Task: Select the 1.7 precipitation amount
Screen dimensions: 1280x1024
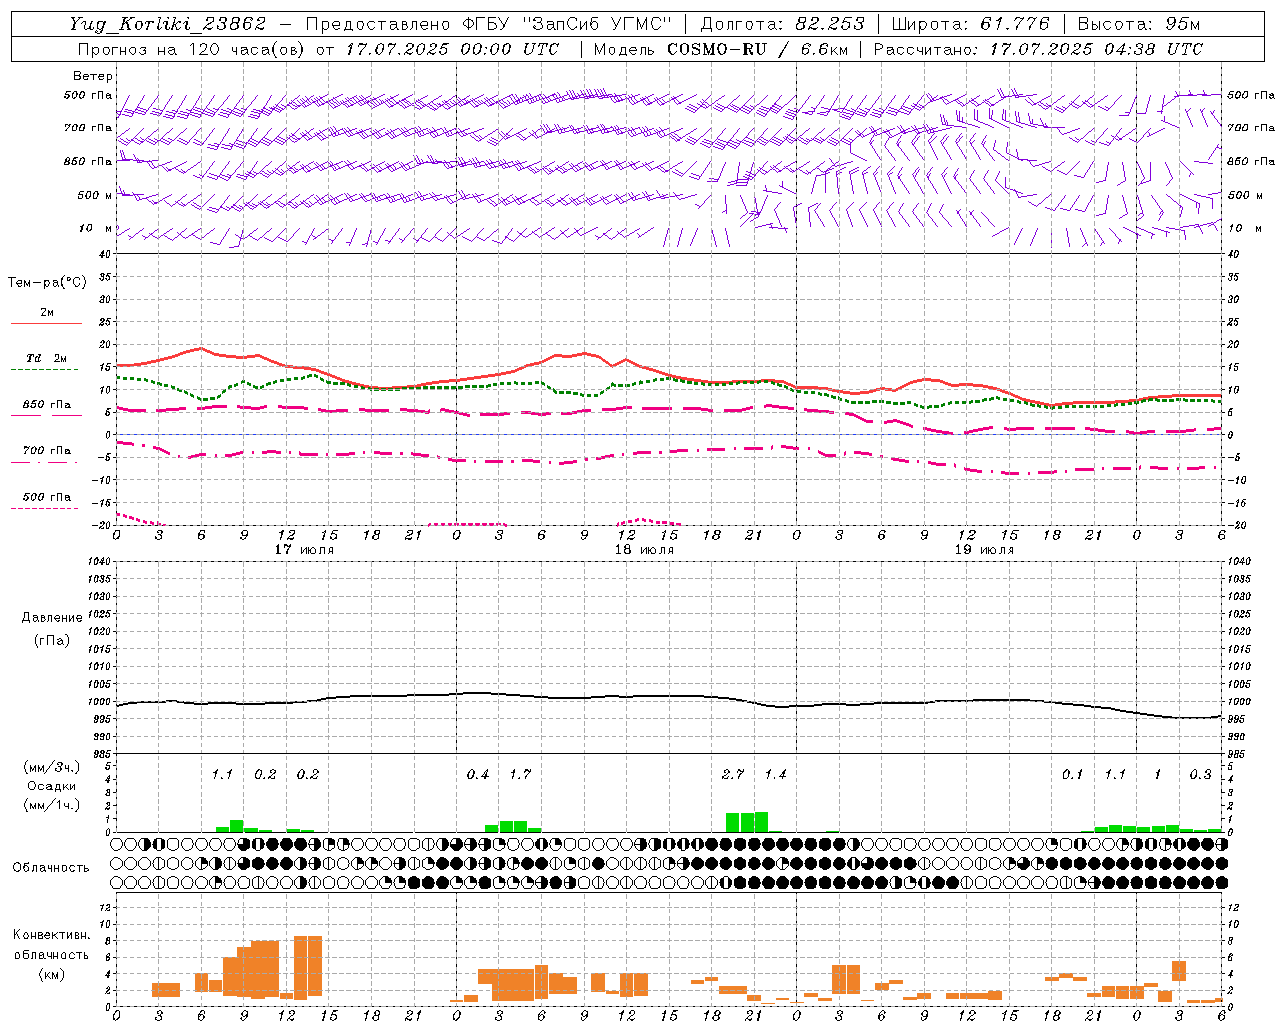Action: 520,774
